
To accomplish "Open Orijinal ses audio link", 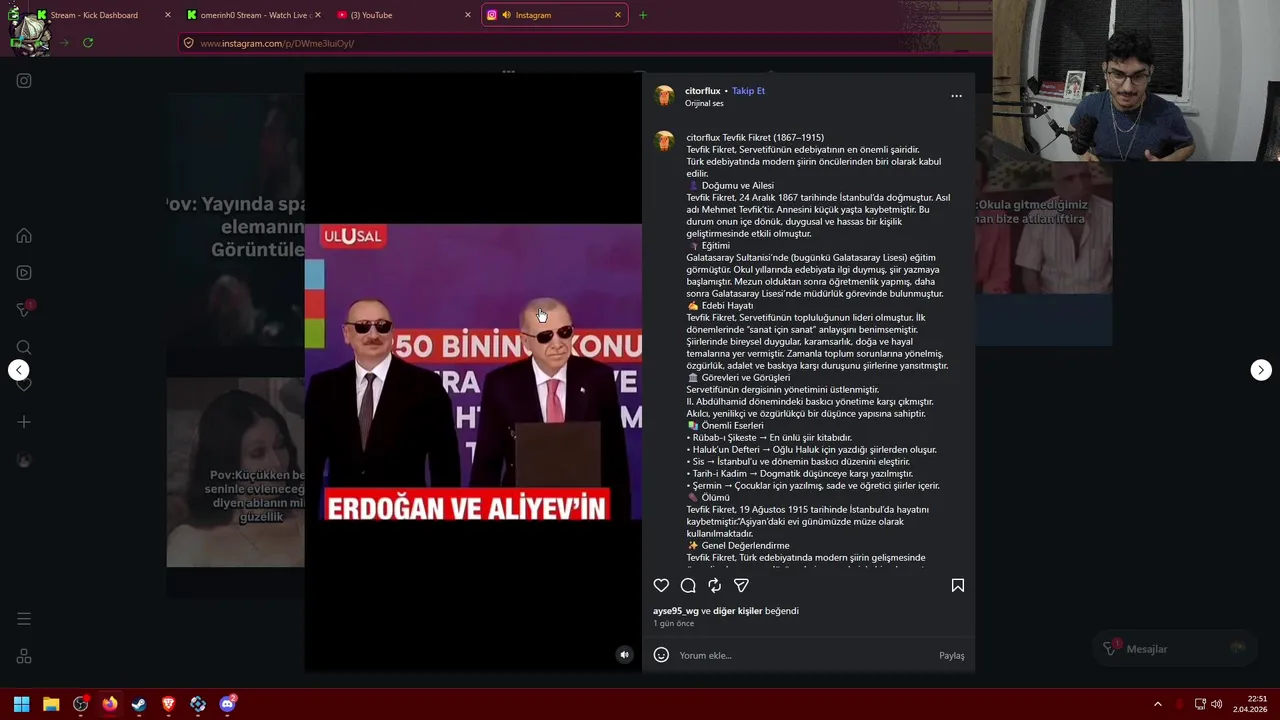I will coord(704,104).
